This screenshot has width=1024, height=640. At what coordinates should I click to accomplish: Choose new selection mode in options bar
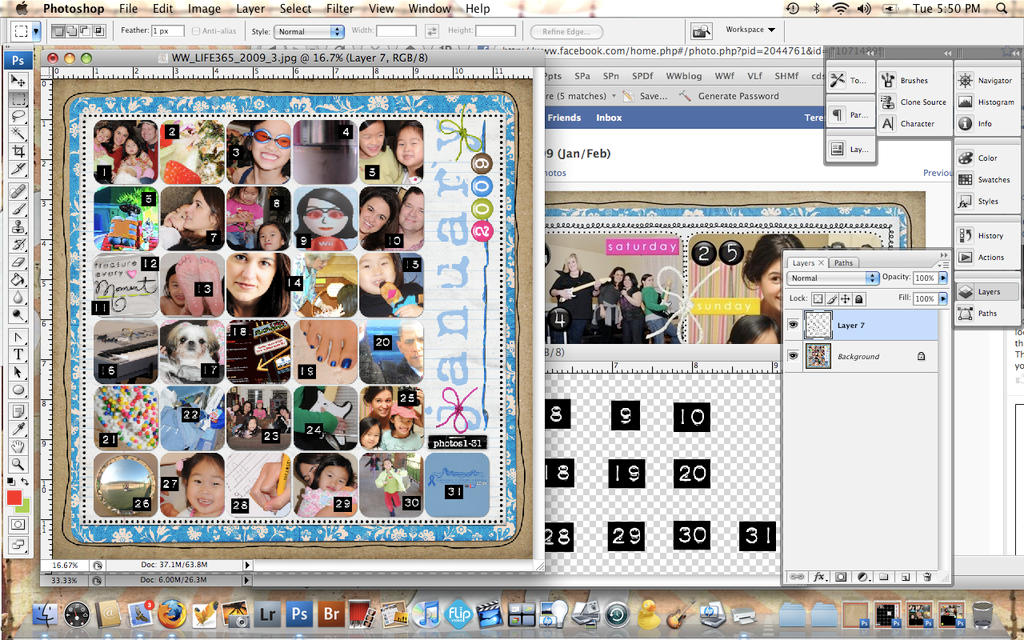coord(59,31)
